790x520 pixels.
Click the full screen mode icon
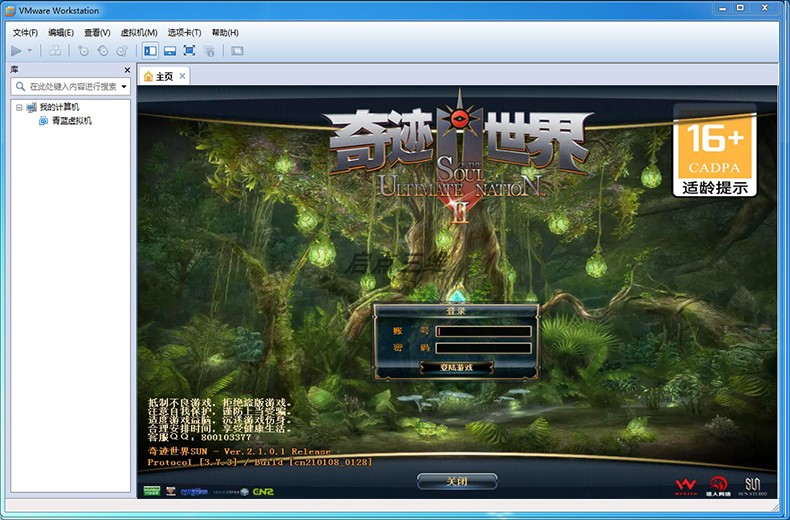pyautogui.click(x=189, y=50)
